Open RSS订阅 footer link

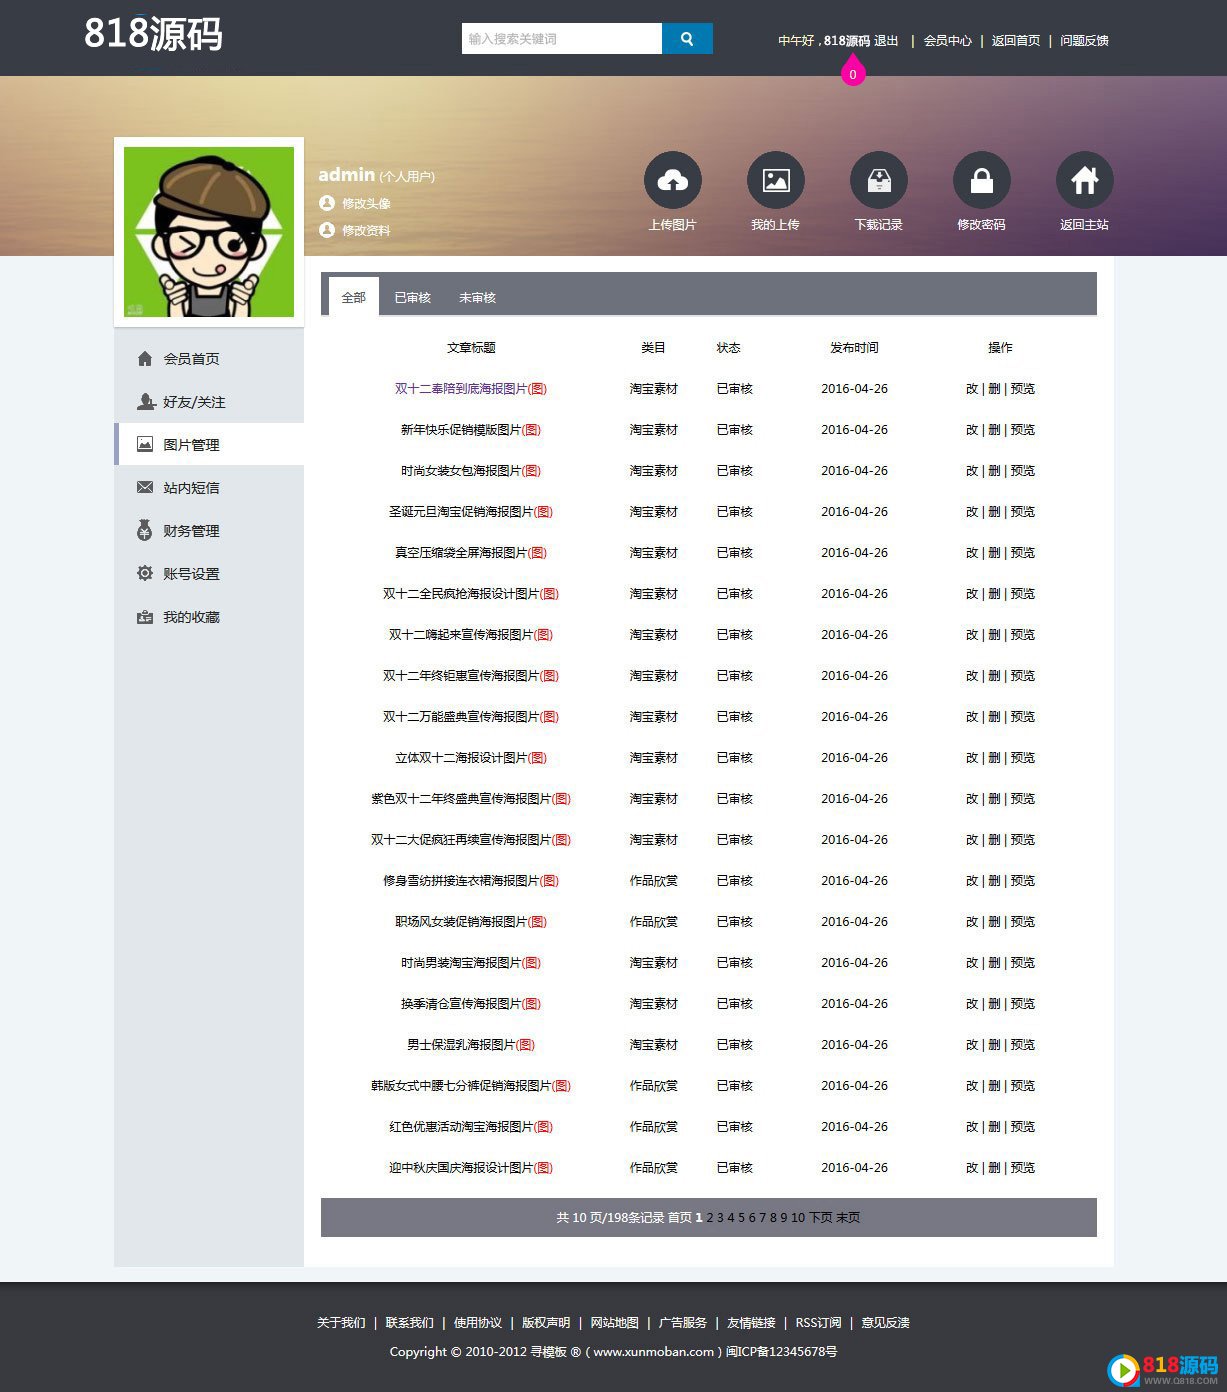pos(819,1322)
